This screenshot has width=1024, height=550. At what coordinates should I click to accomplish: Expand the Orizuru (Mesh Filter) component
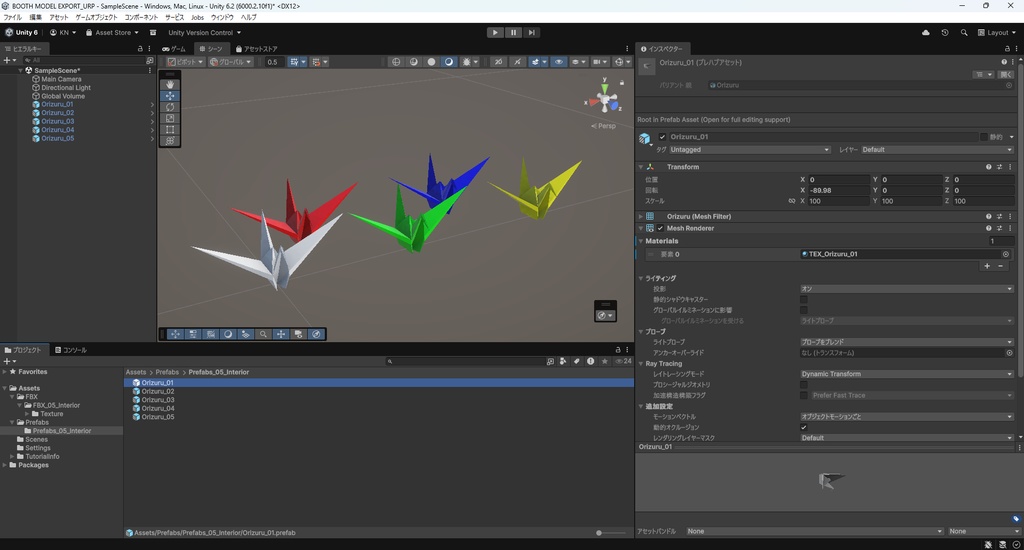pos(640,216)
